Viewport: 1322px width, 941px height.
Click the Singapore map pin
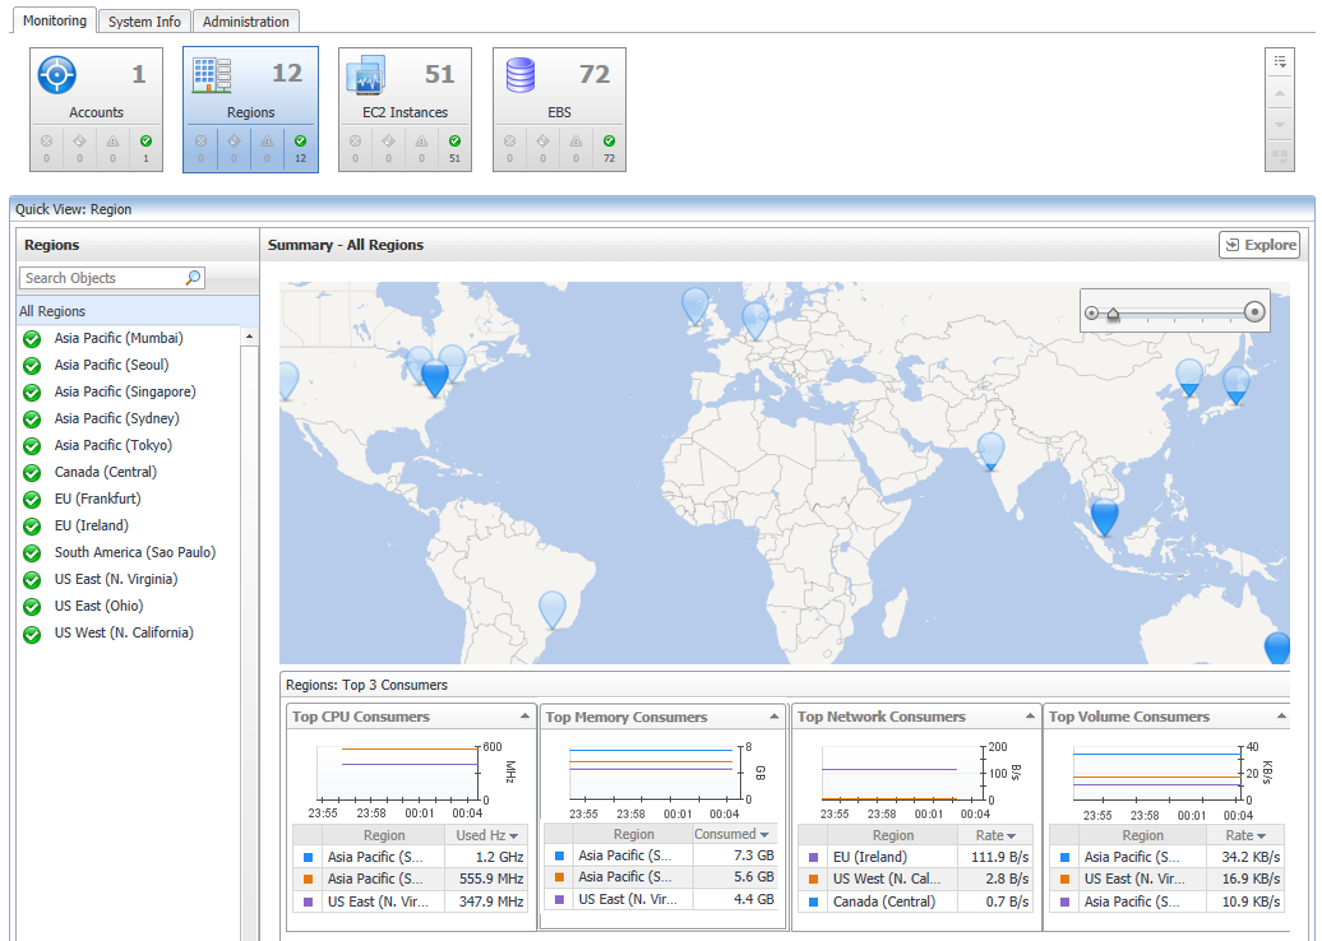pos(1104,516)
